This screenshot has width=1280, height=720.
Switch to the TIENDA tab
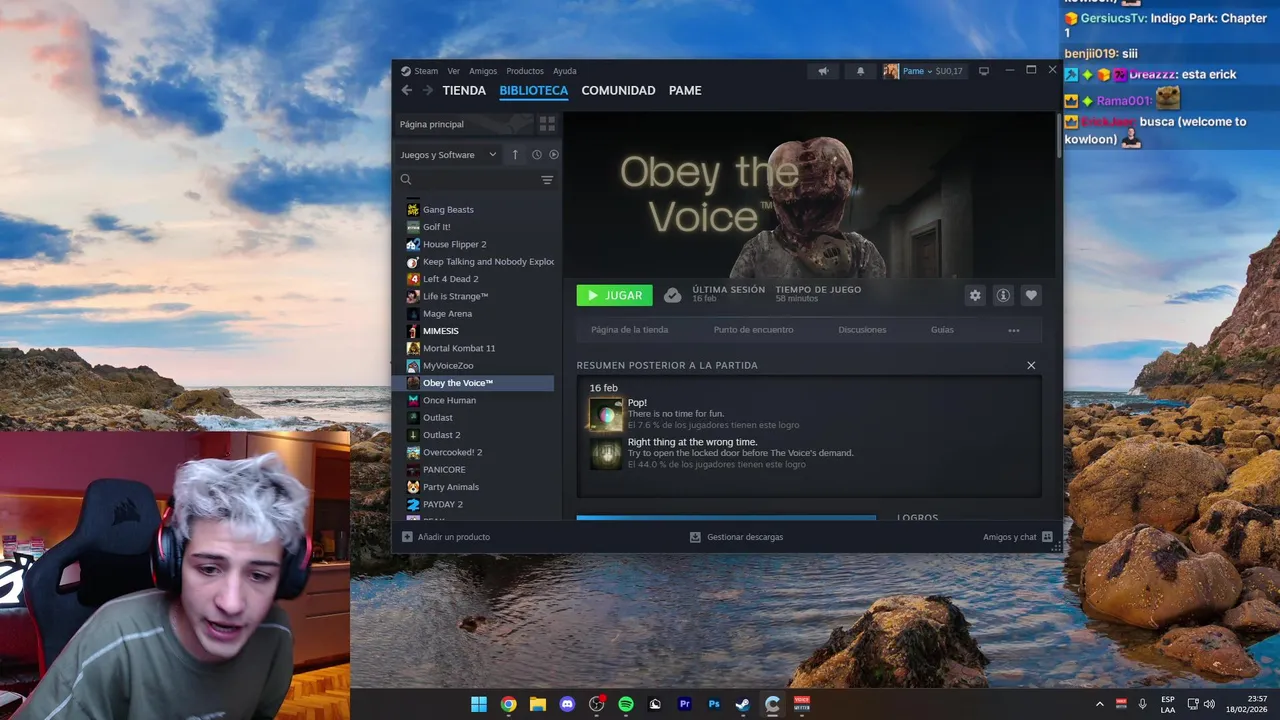point(464,90)
